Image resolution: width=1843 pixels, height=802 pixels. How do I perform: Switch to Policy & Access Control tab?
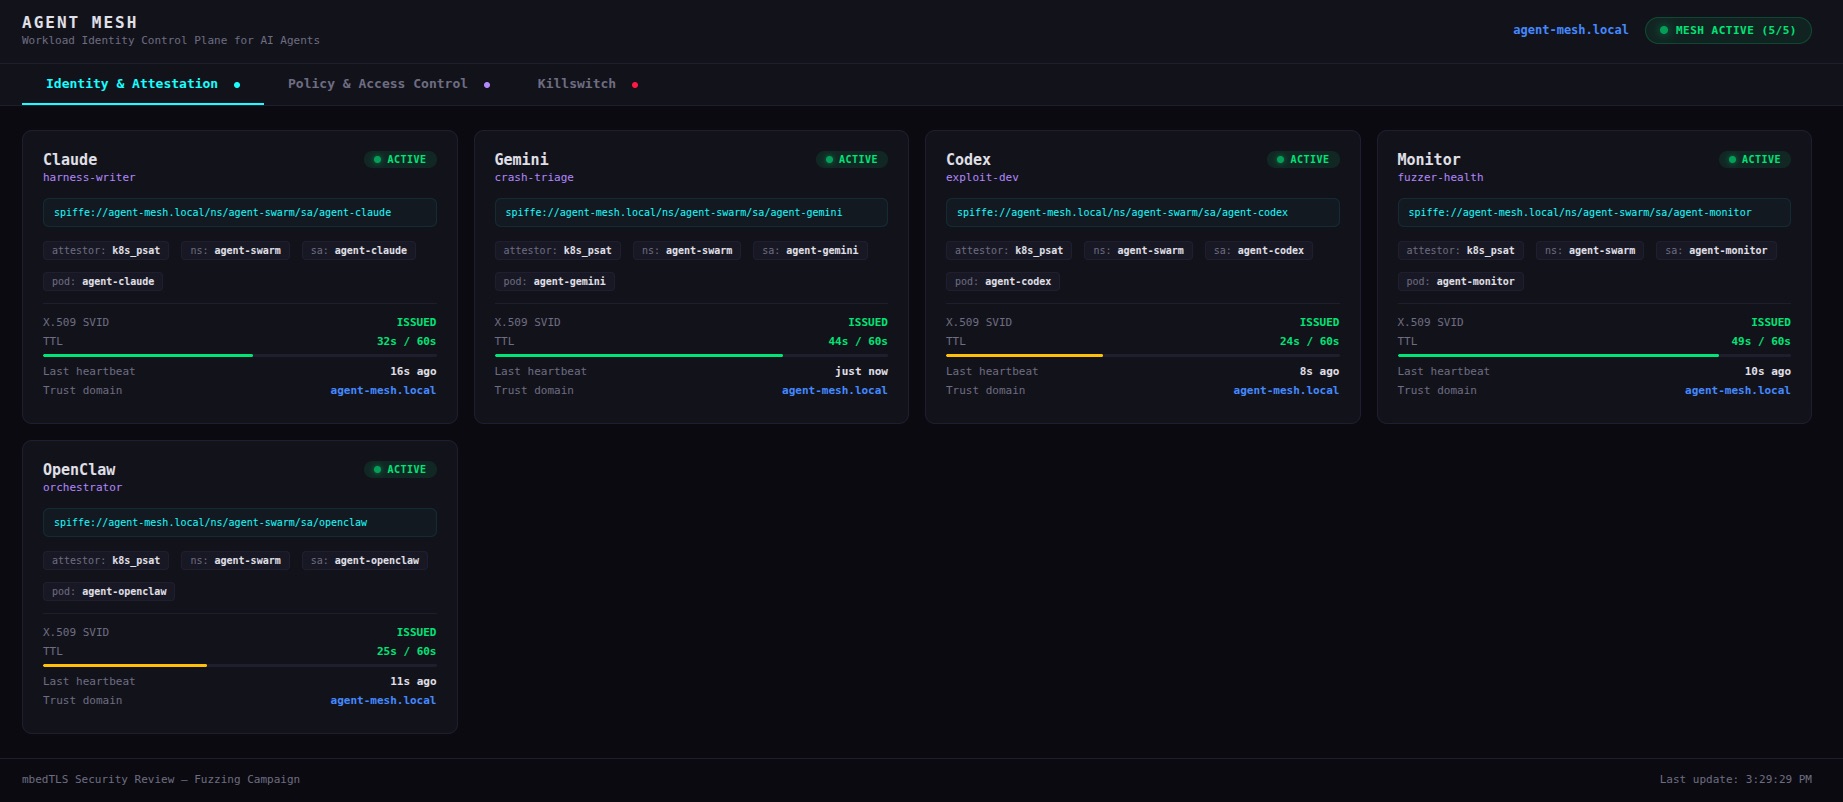tap(389, 84)
